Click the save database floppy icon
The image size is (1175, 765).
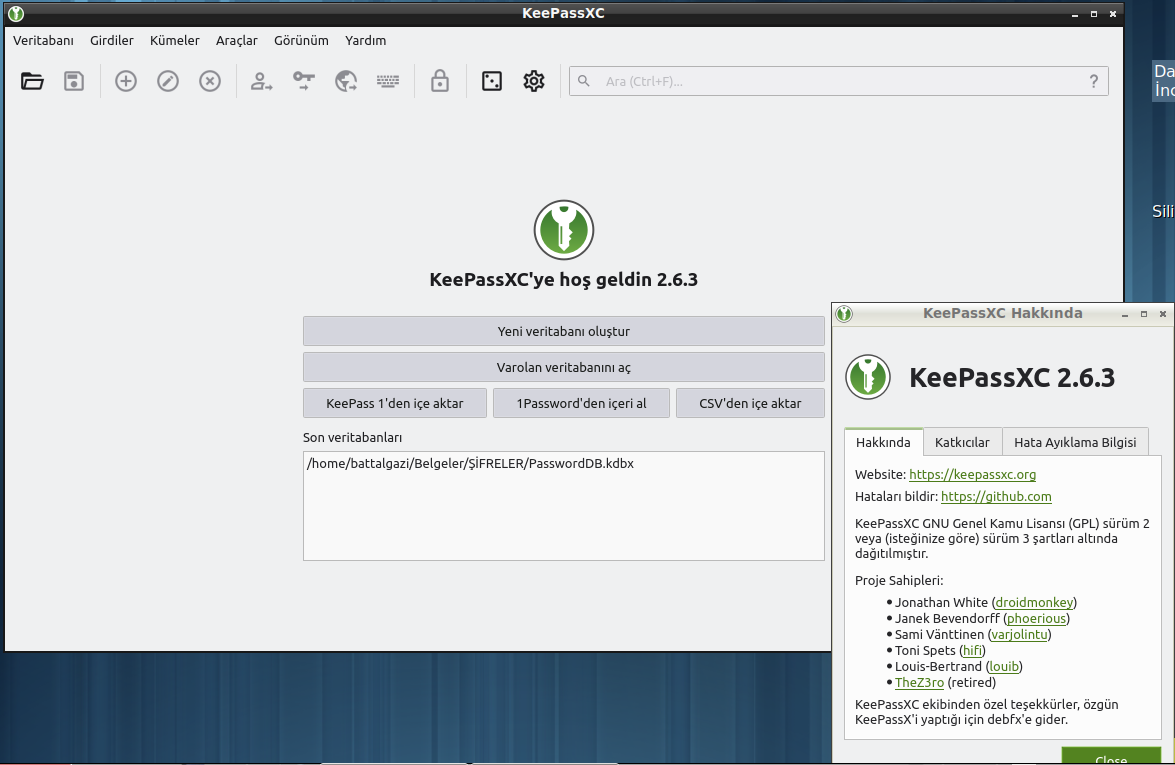(73, 81)
